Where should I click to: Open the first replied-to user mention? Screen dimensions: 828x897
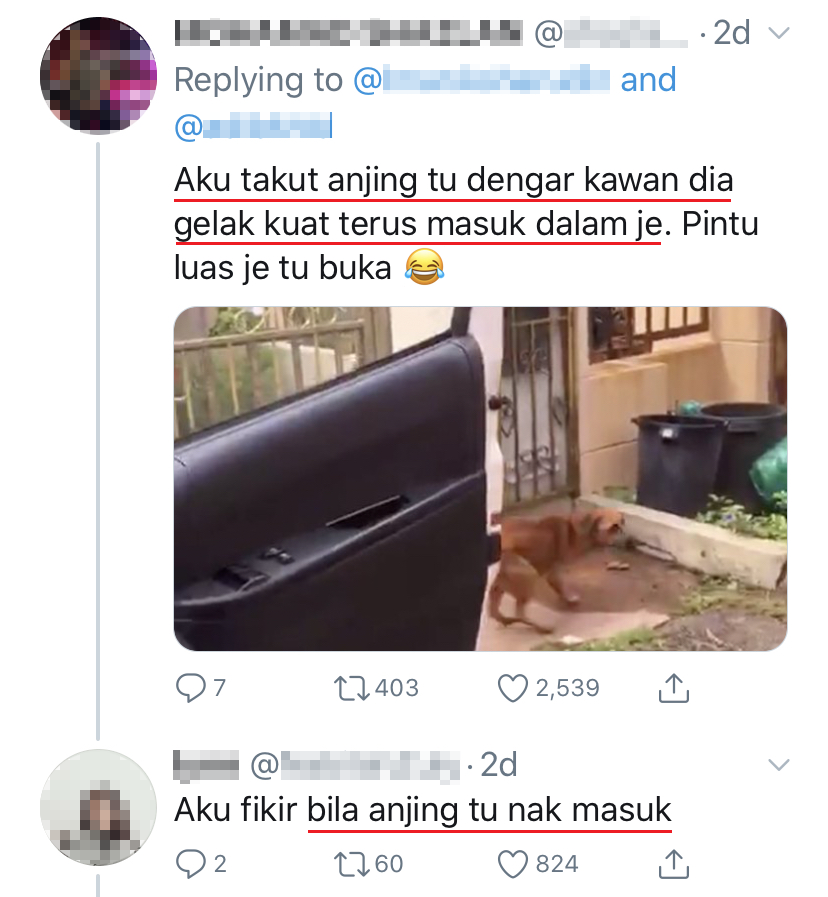pyautogui.click(x=480, y=80)
